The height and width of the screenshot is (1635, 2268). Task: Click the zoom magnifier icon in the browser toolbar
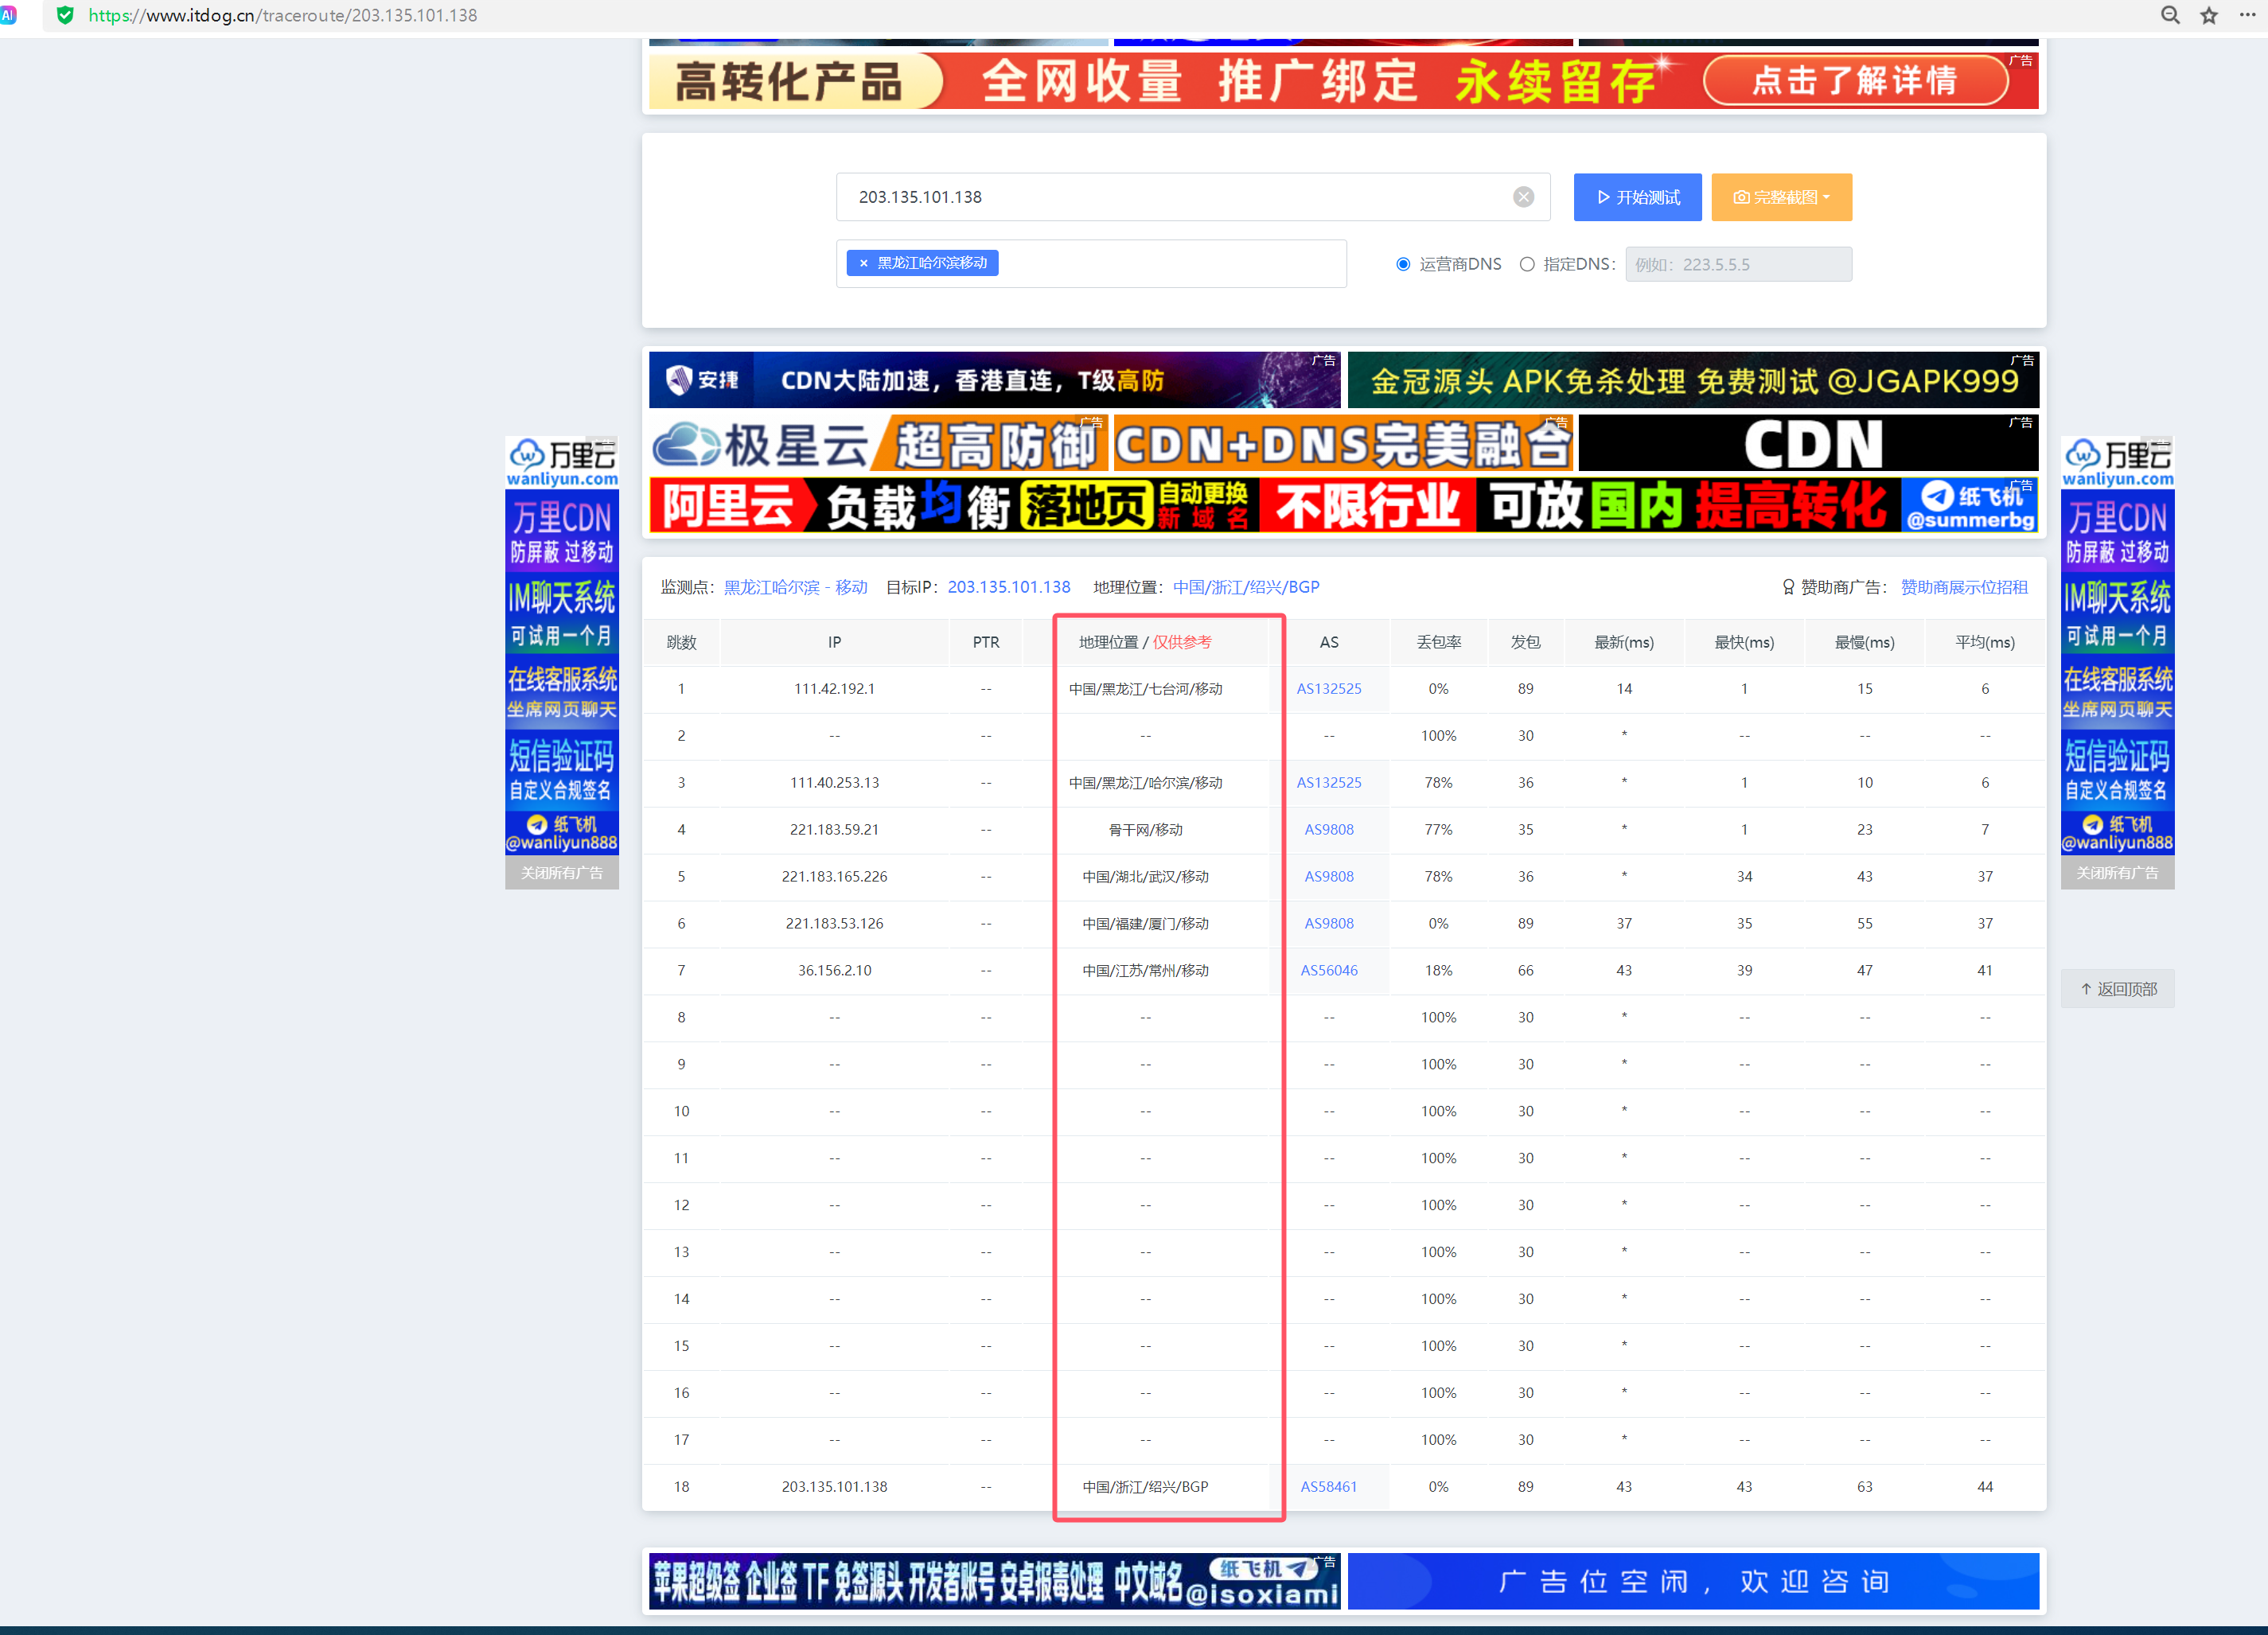click(2170, 15)
